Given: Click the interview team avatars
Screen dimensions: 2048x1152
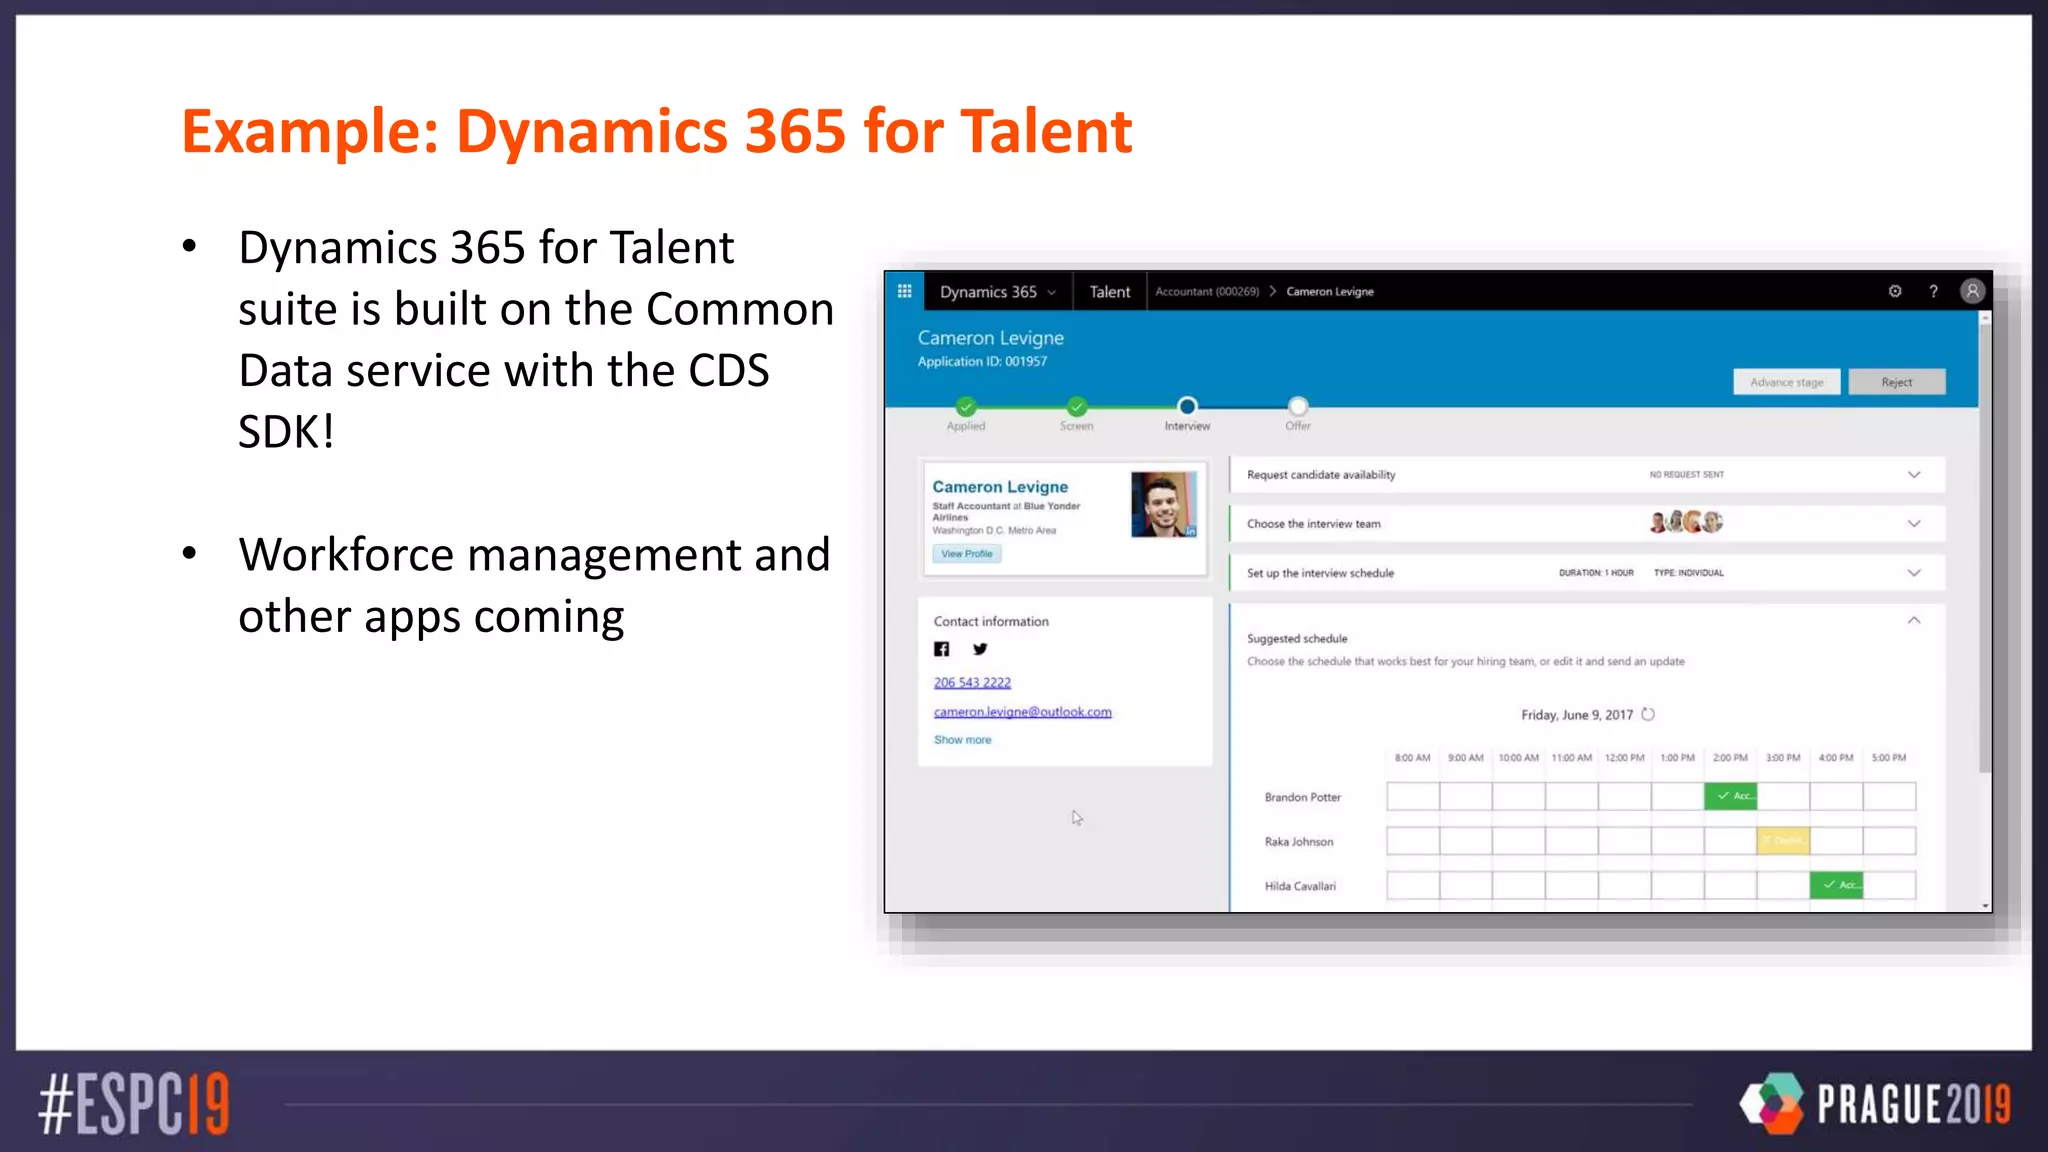Looking at the screenshot, I should [x=1686, y=522].
